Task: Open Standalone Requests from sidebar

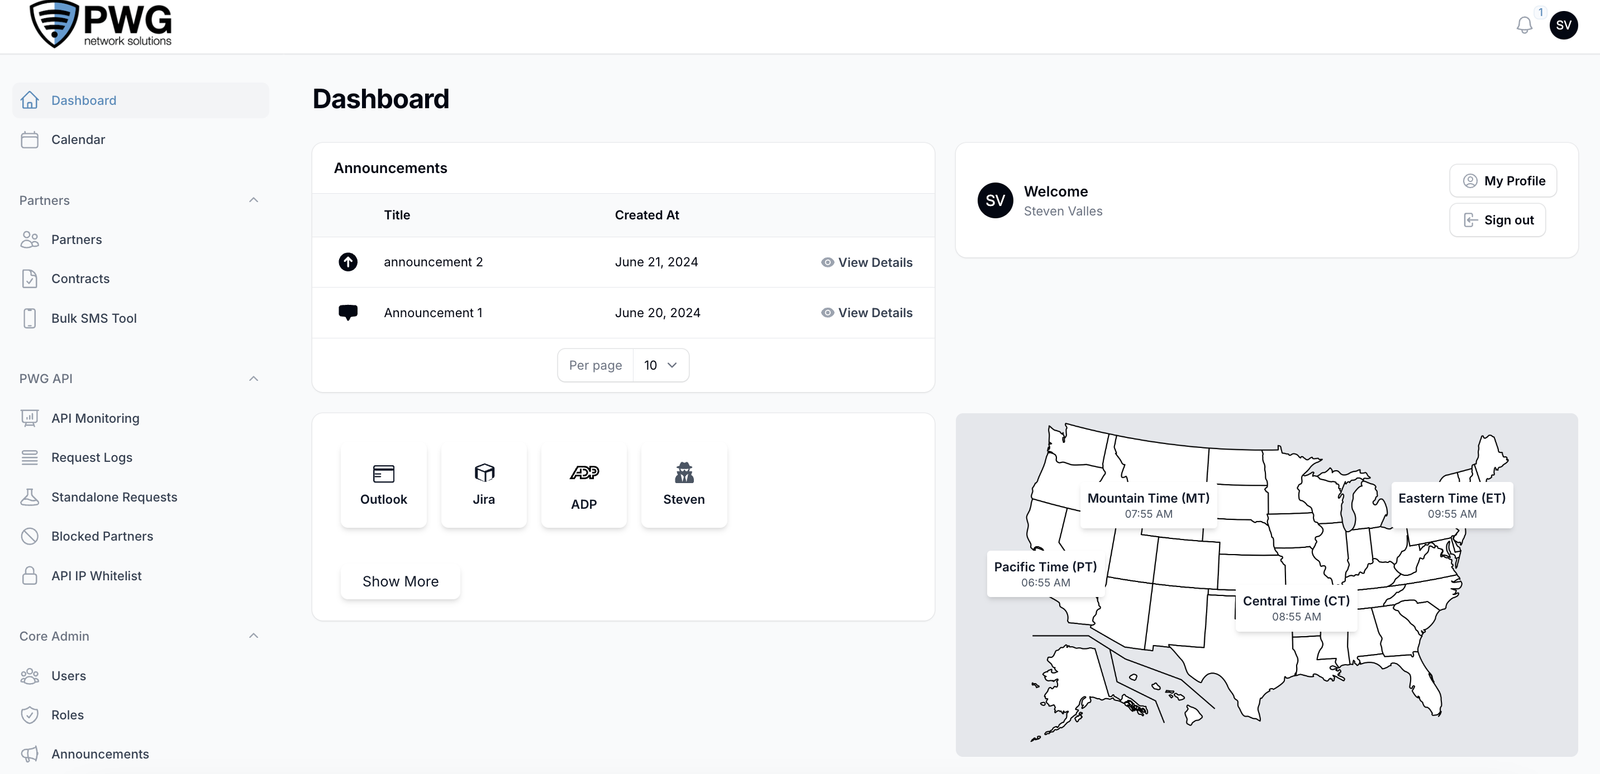Action: [x=141, y=497]
